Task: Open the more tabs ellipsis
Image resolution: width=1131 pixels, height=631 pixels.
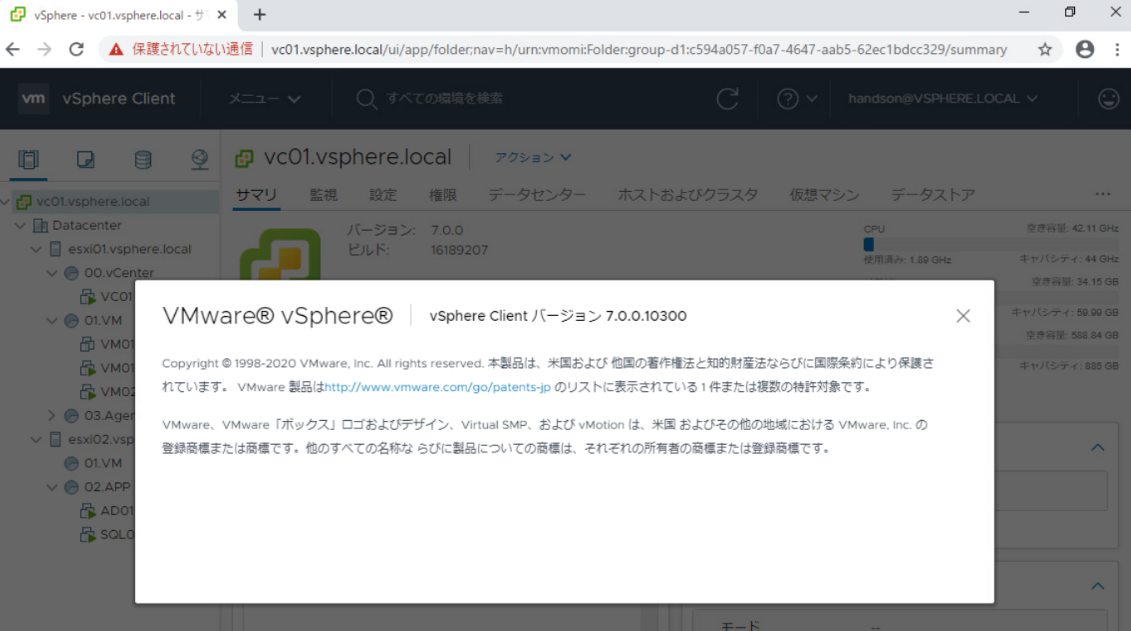Action: 1103,193
